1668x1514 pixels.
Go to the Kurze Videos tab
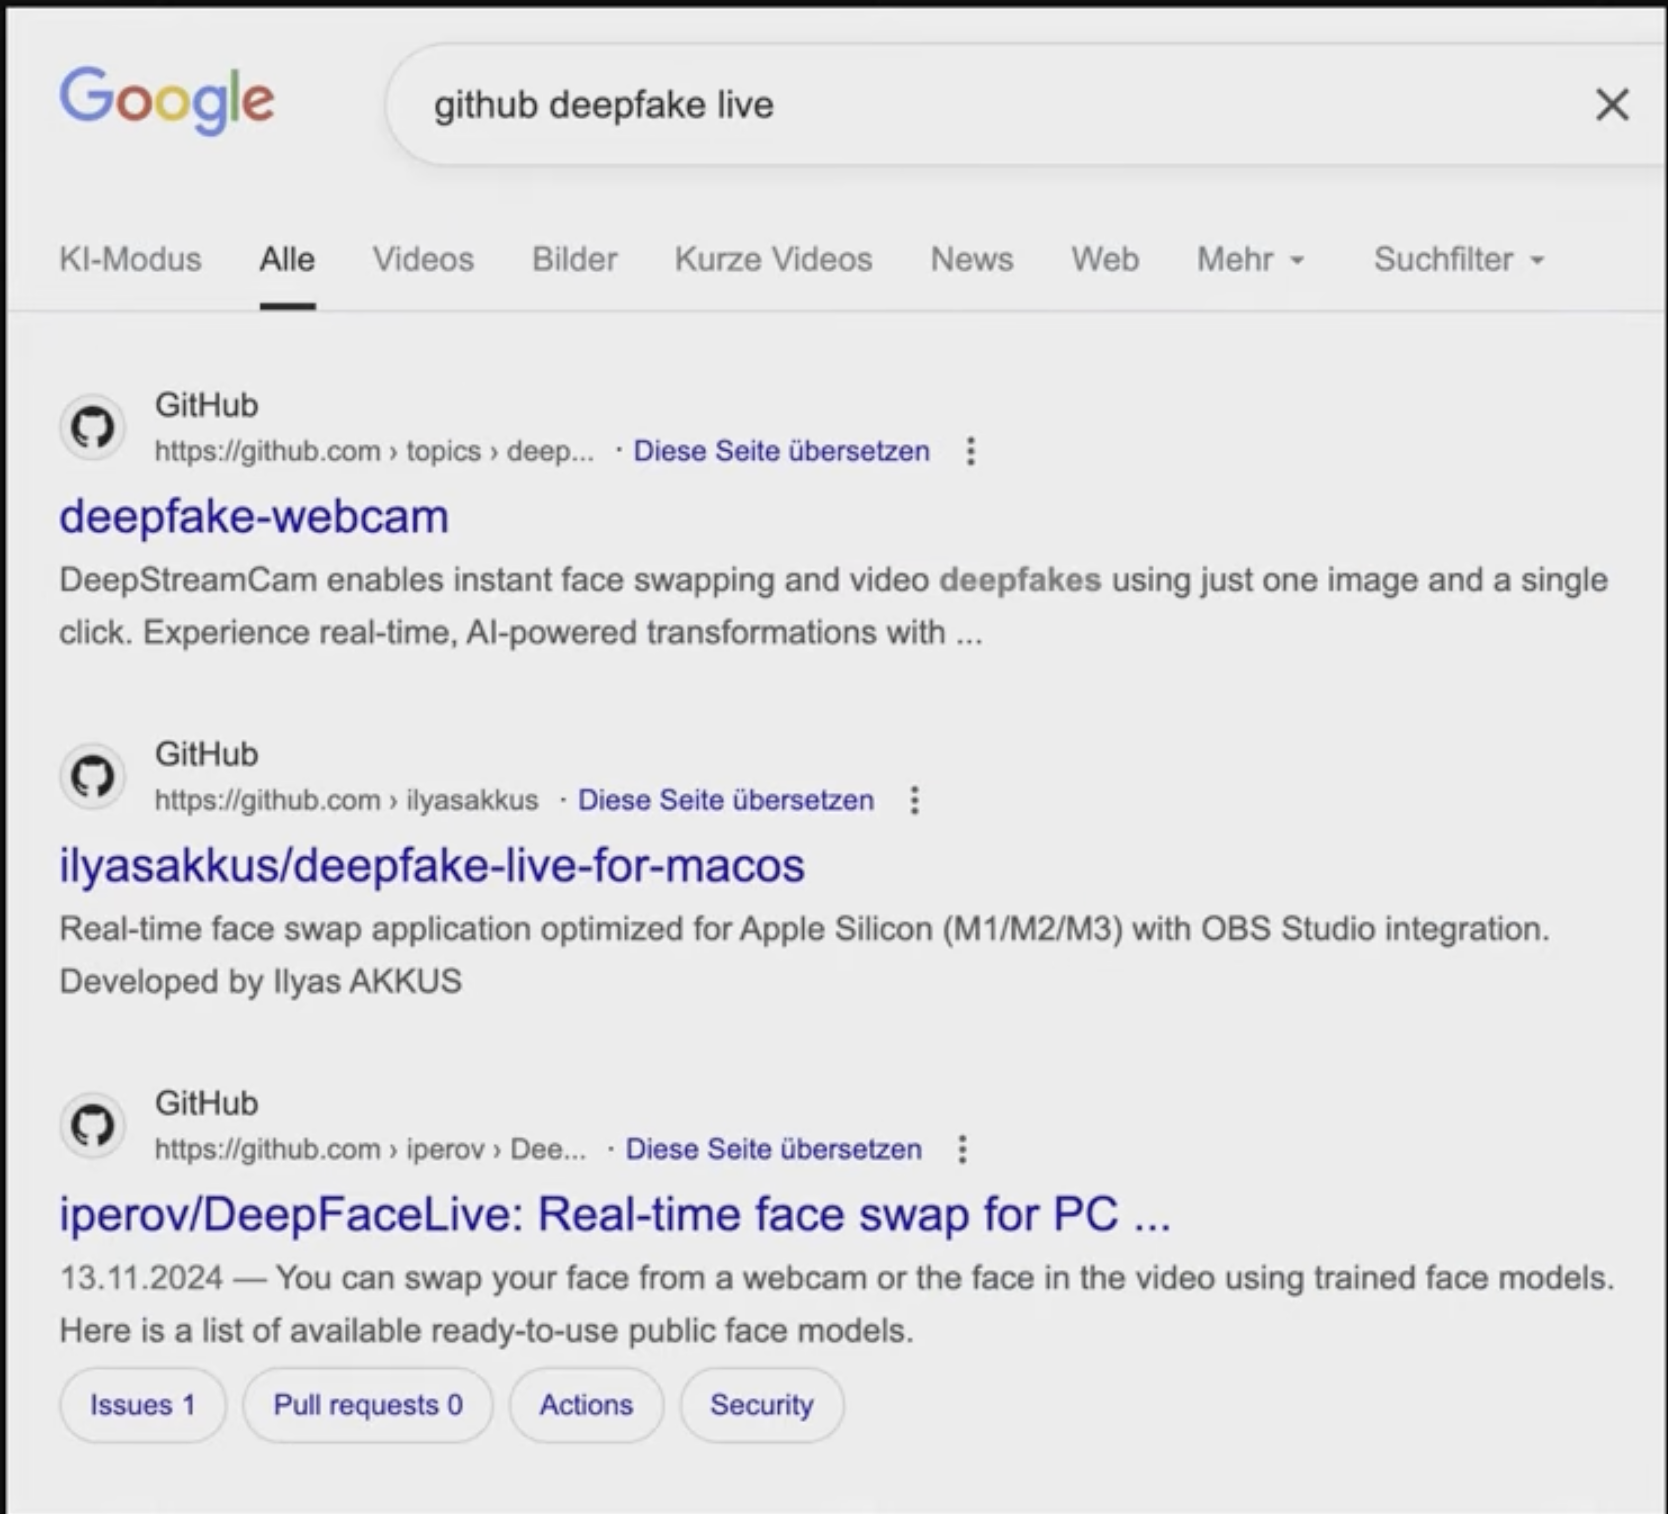pos(773,260)
